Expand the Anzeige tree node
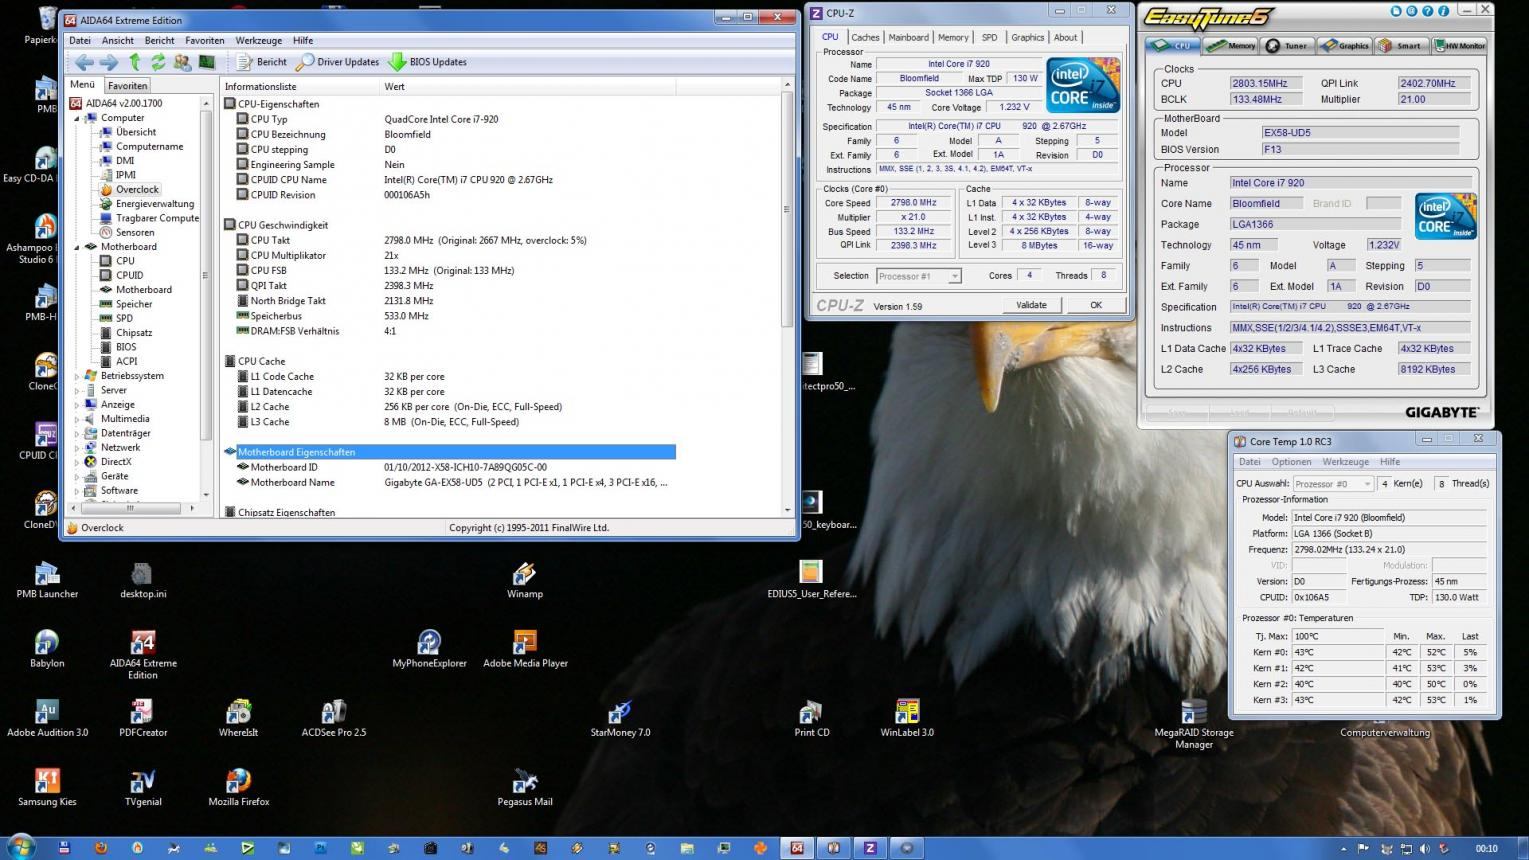 point(77,405)
